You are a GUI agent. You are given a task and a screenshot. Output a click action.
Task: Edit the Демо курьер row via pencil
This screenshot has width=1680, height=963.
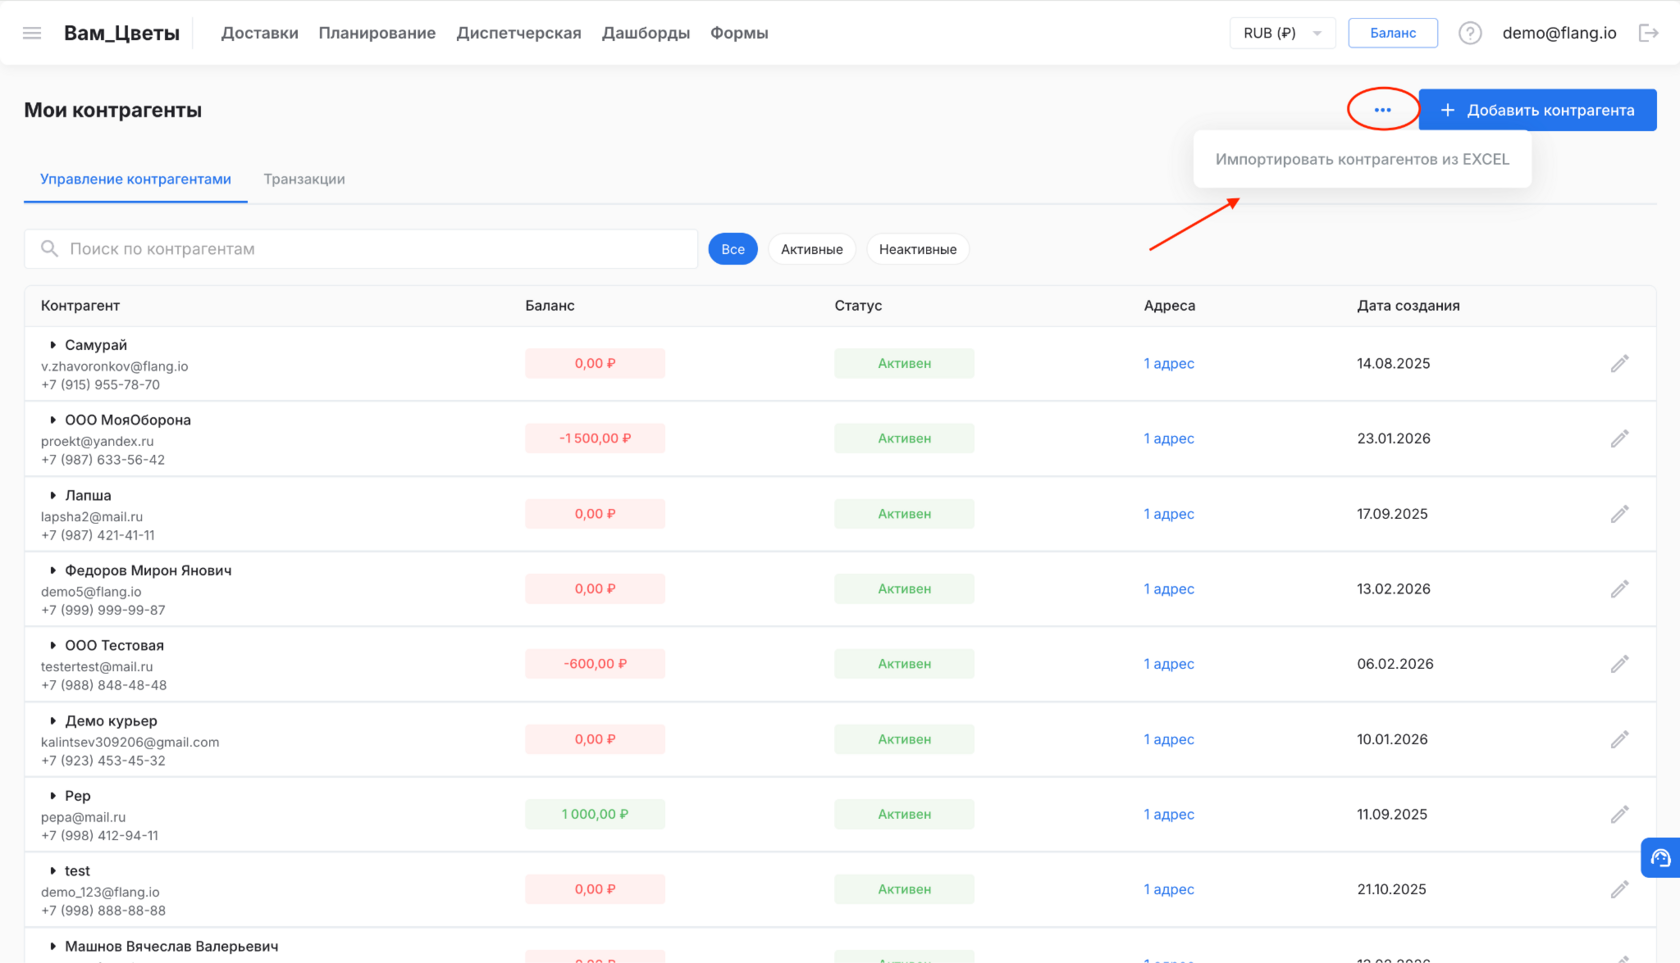(x=1619, y=740)
